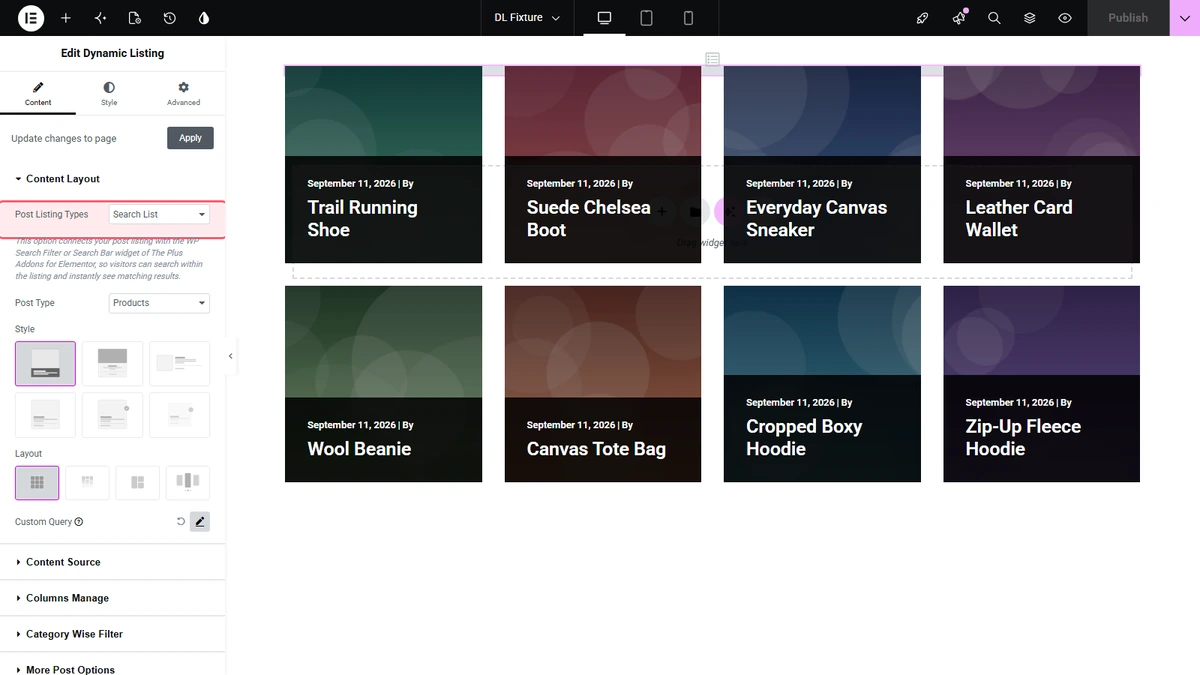
Task: Open the Trail Running Shoe title link
Action: pos(362,218)
